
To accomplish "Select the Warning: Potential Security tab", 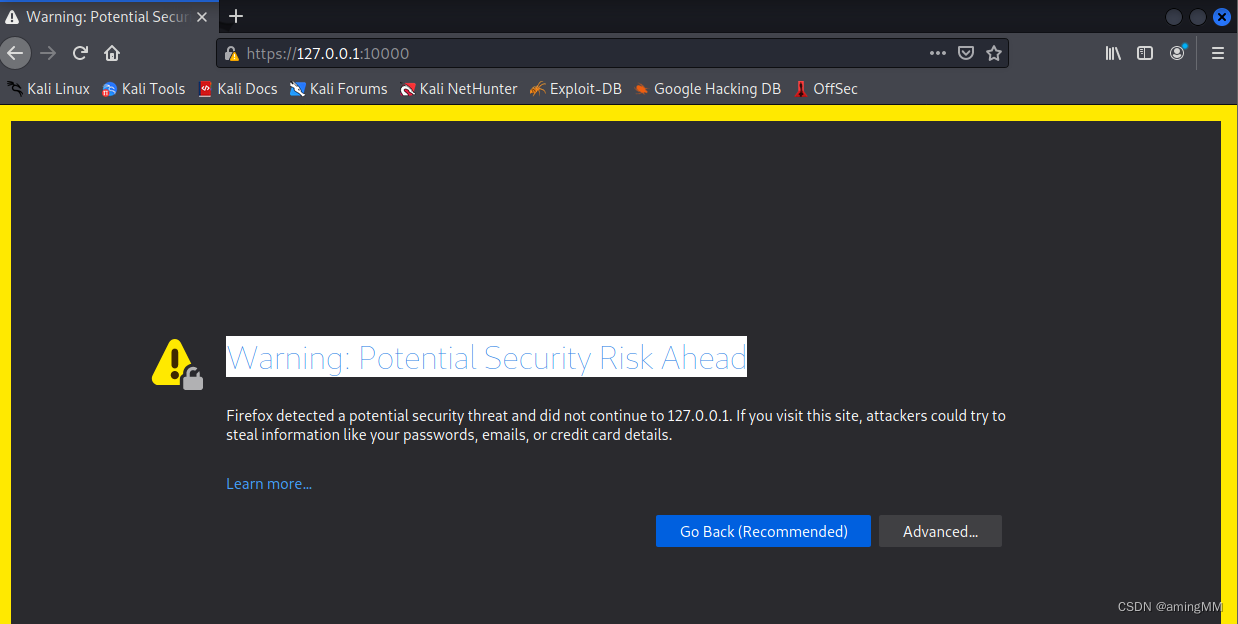I will [107, 17].
